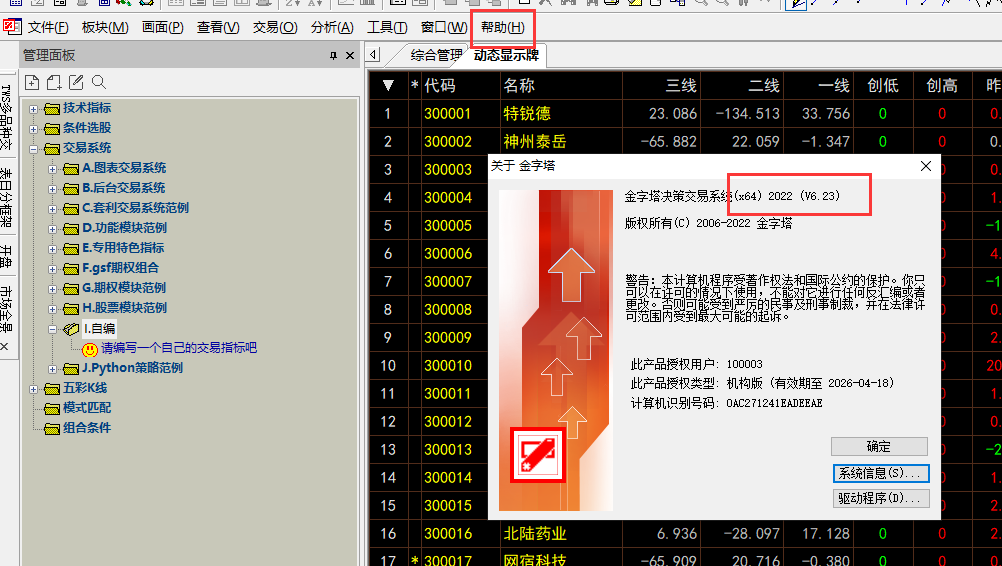Expand B.后台交易系统 node
The height and width of the screenshot is (566, 1002).
tap(52, 189)
